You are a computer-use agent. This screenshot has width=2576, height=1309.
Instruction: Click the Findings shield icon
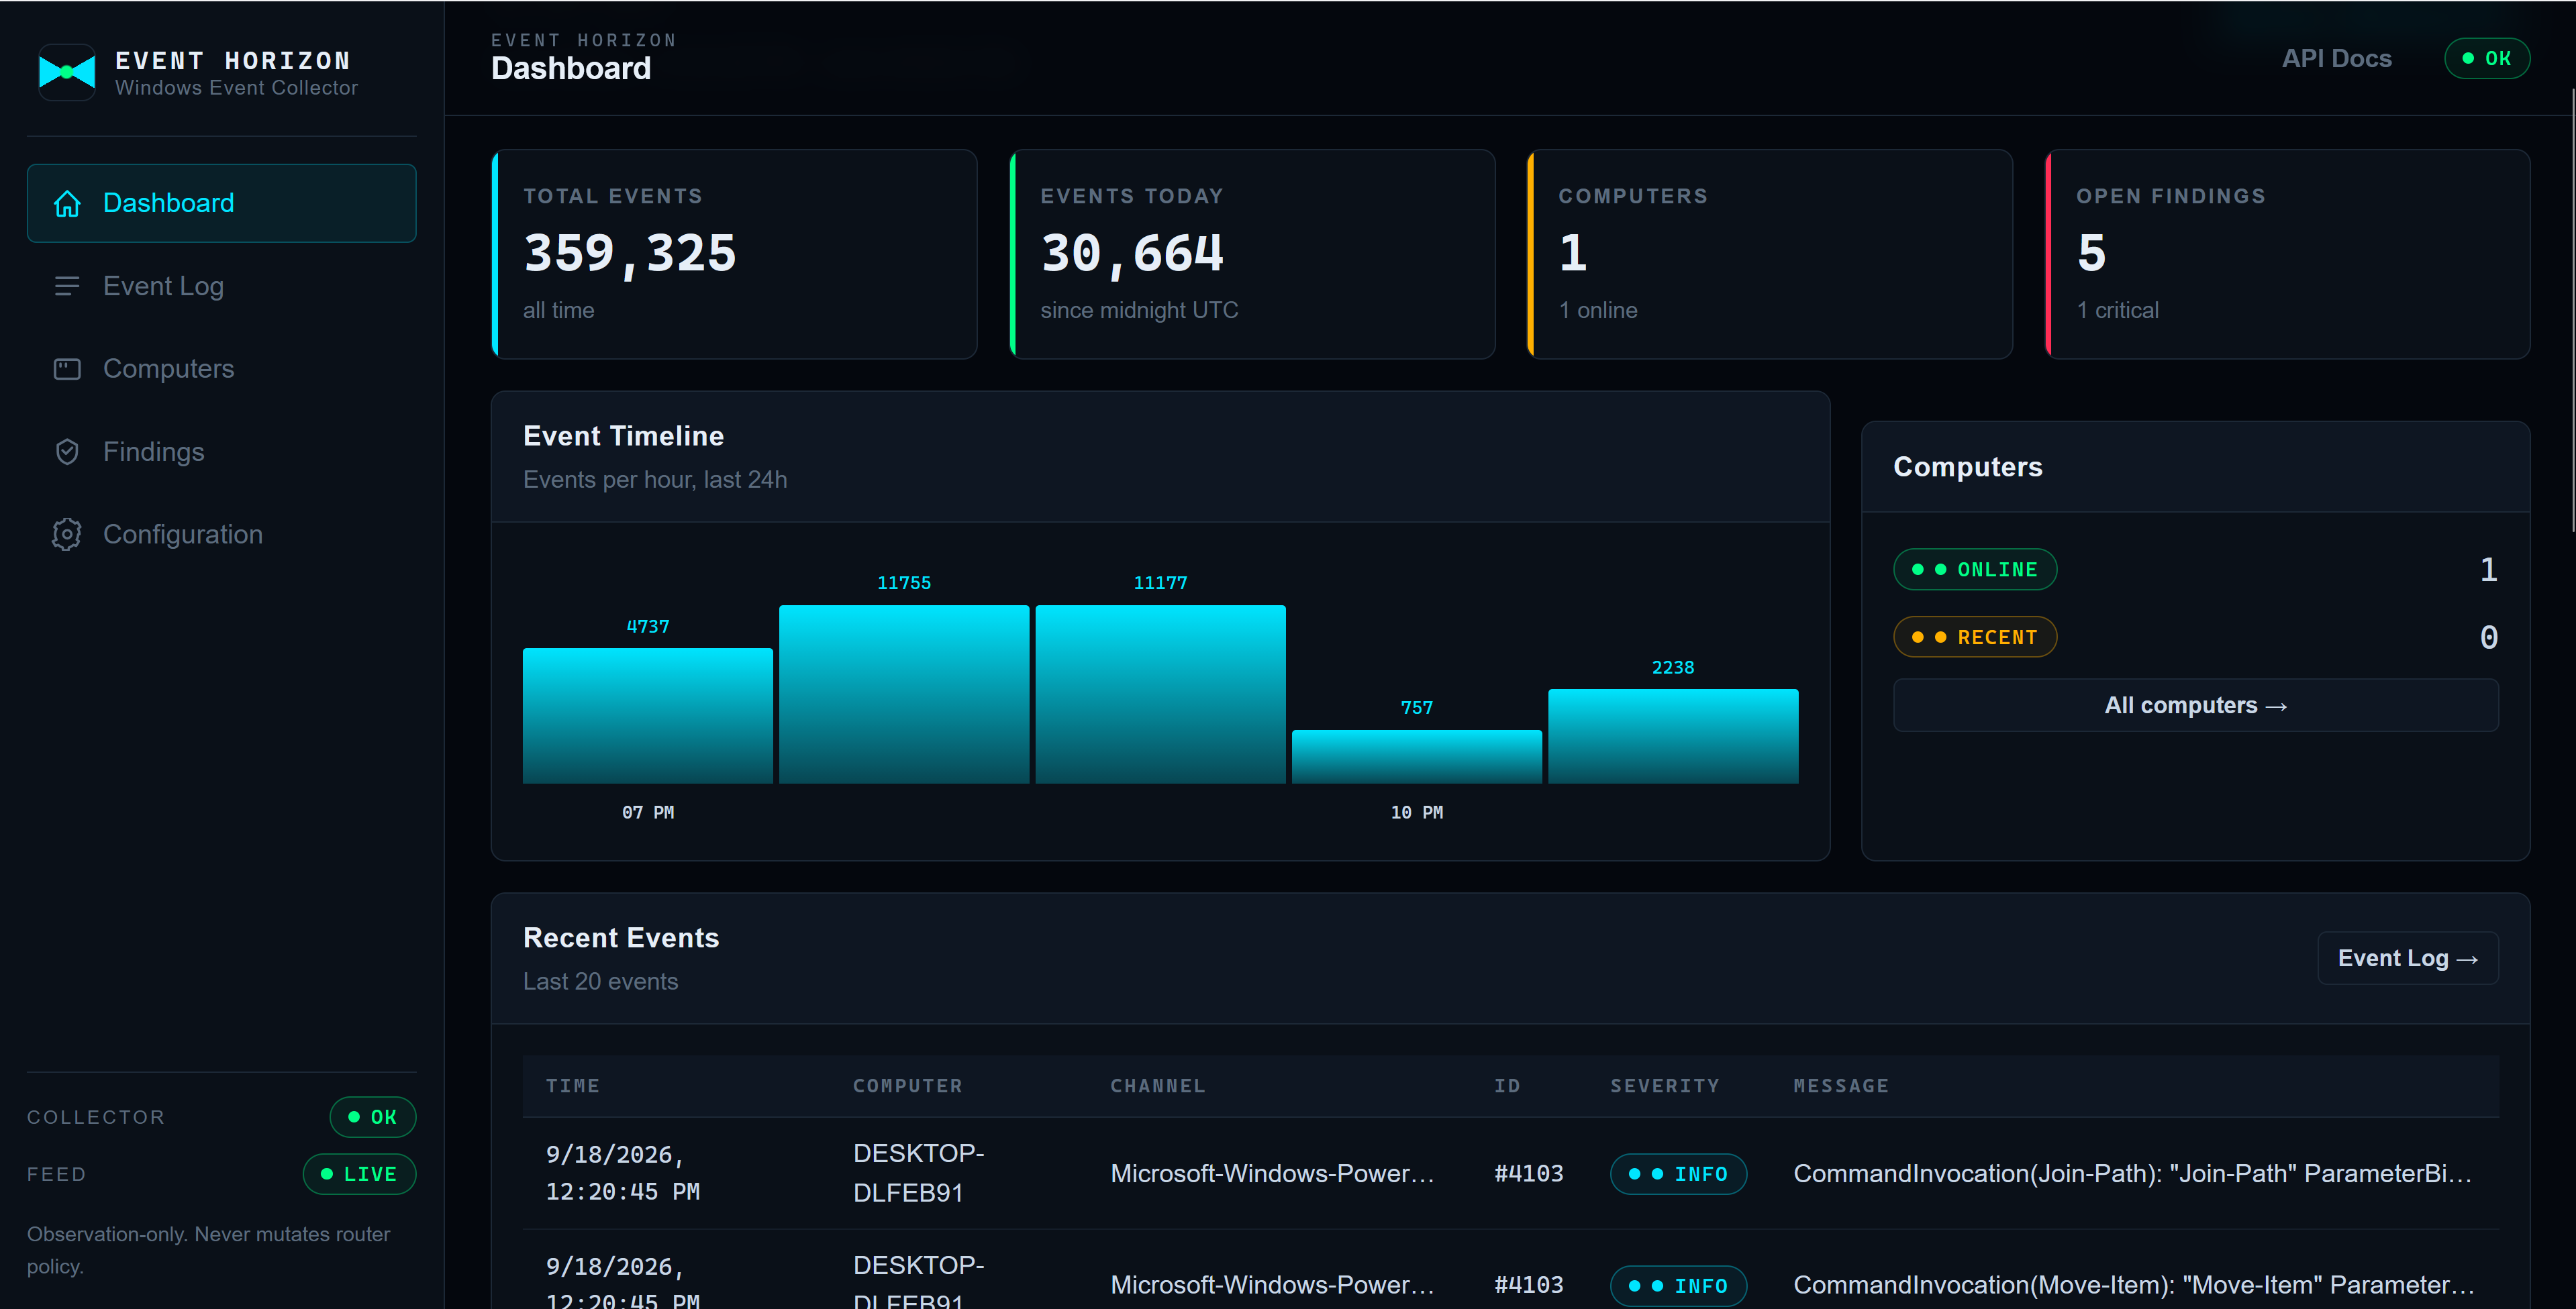click(67, 452)
